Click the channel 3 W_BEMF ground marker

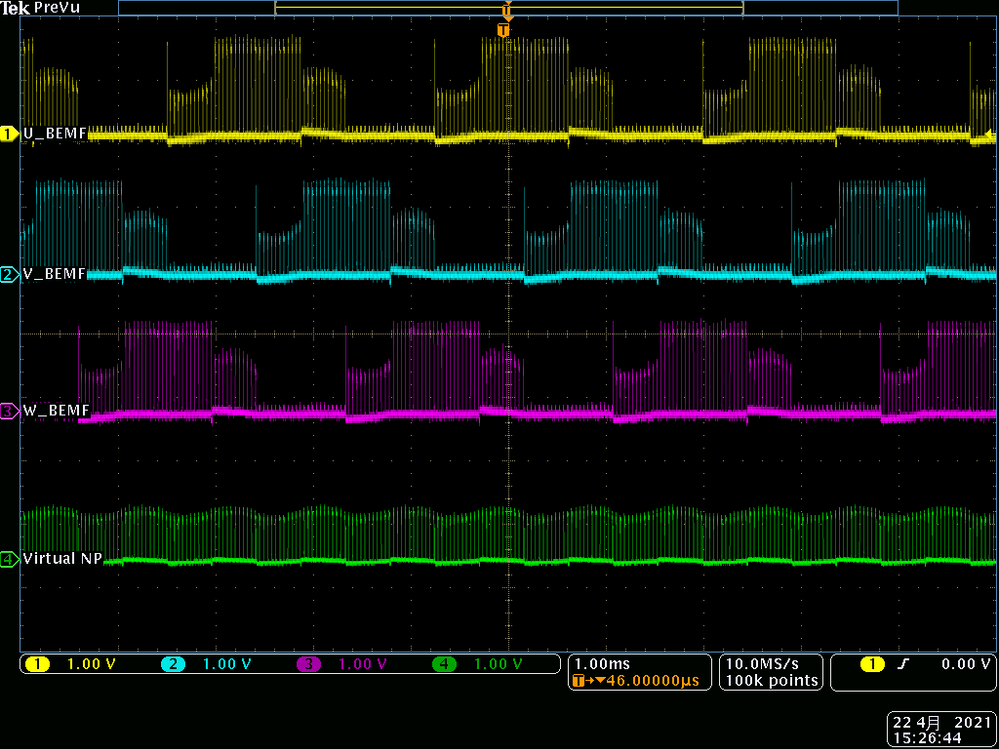[10, 411]
